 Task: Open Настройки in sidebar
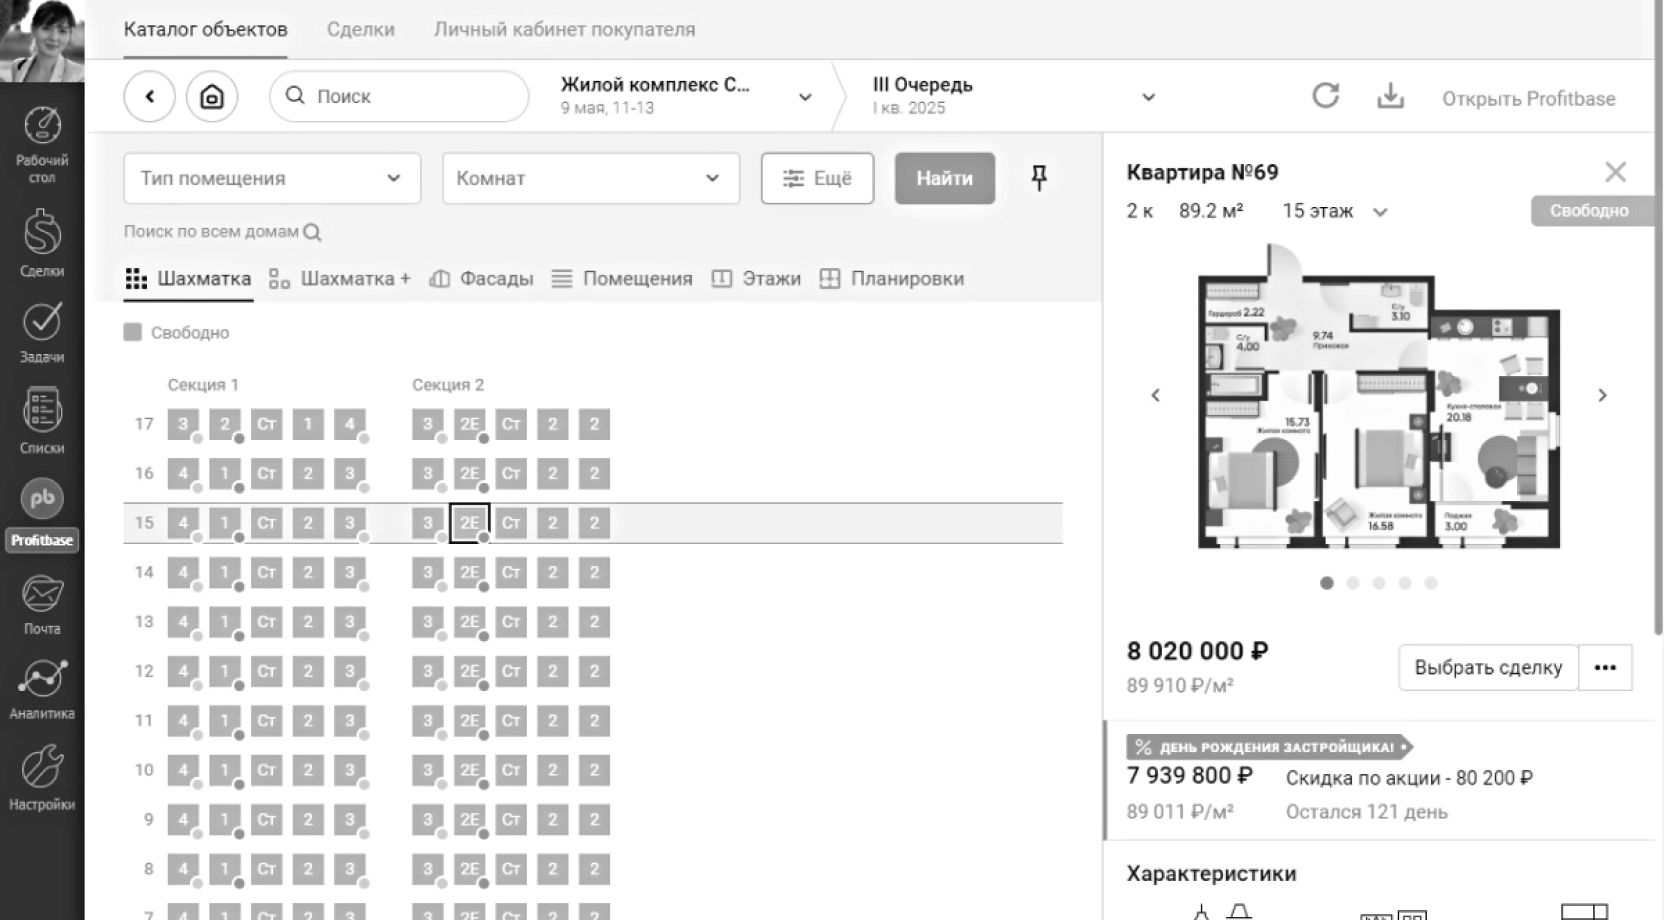42,777
